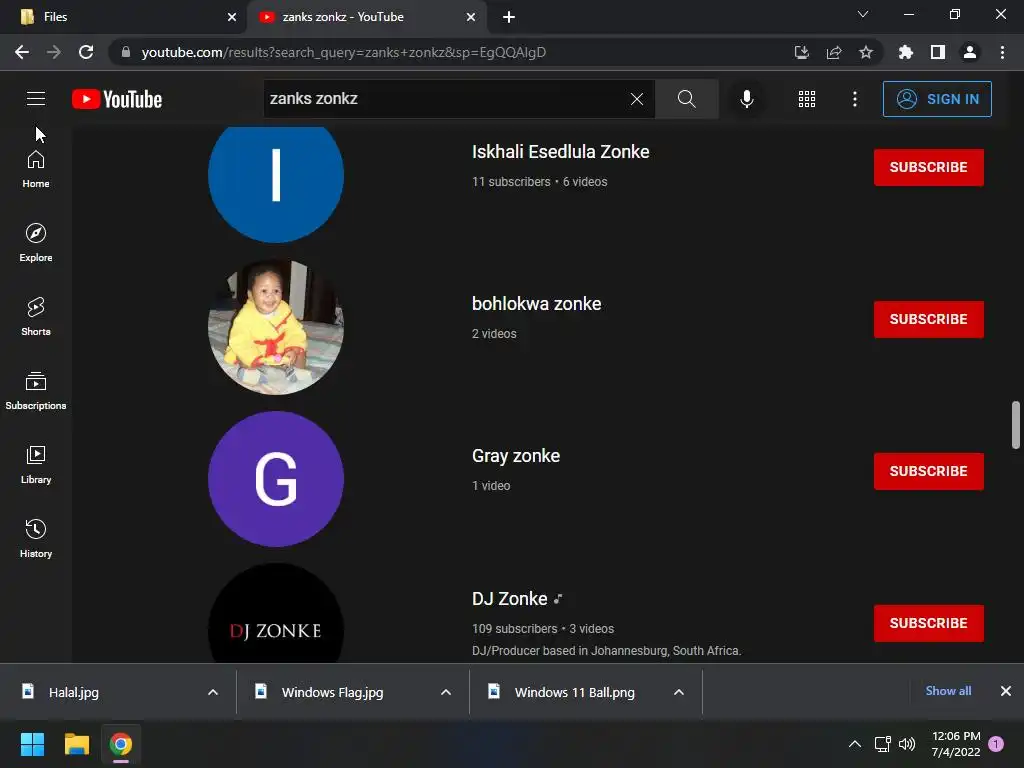Click the SIGN IN button
The width and height of the screenshot is (1024, 768).
(x=937, y=99)
